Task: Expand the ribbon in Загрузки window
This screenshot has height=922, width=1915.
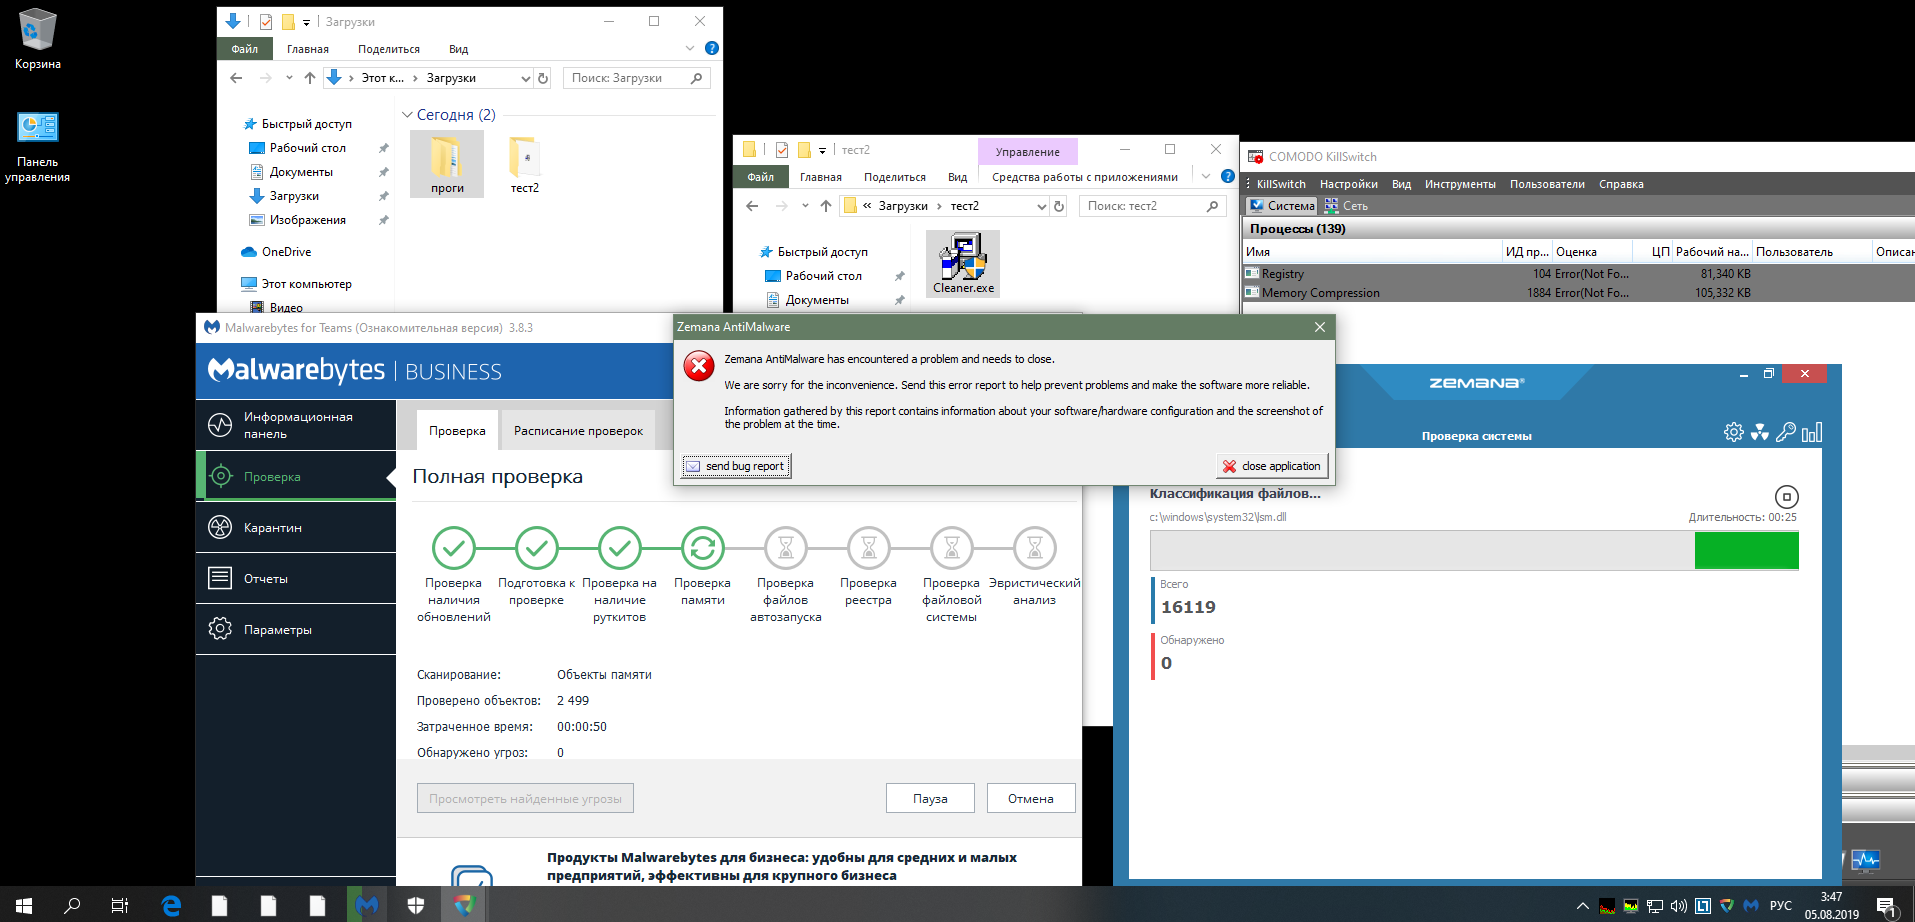Action: click(x=689, y=48)
